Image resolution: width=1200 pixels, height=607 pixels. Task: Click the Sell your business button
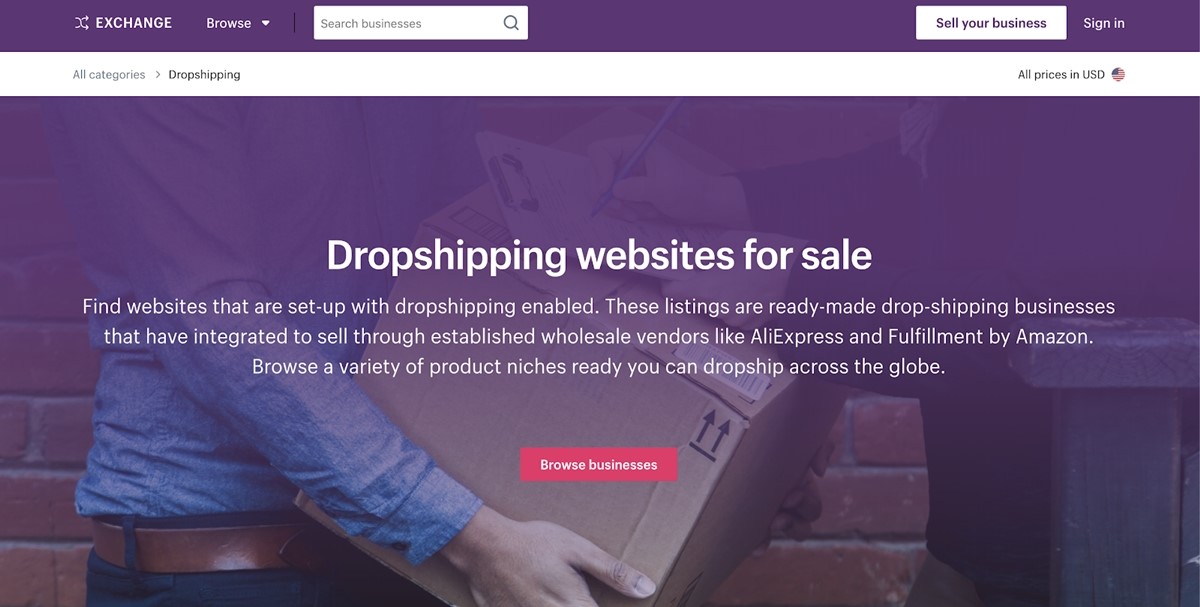[x=991, y=23]
